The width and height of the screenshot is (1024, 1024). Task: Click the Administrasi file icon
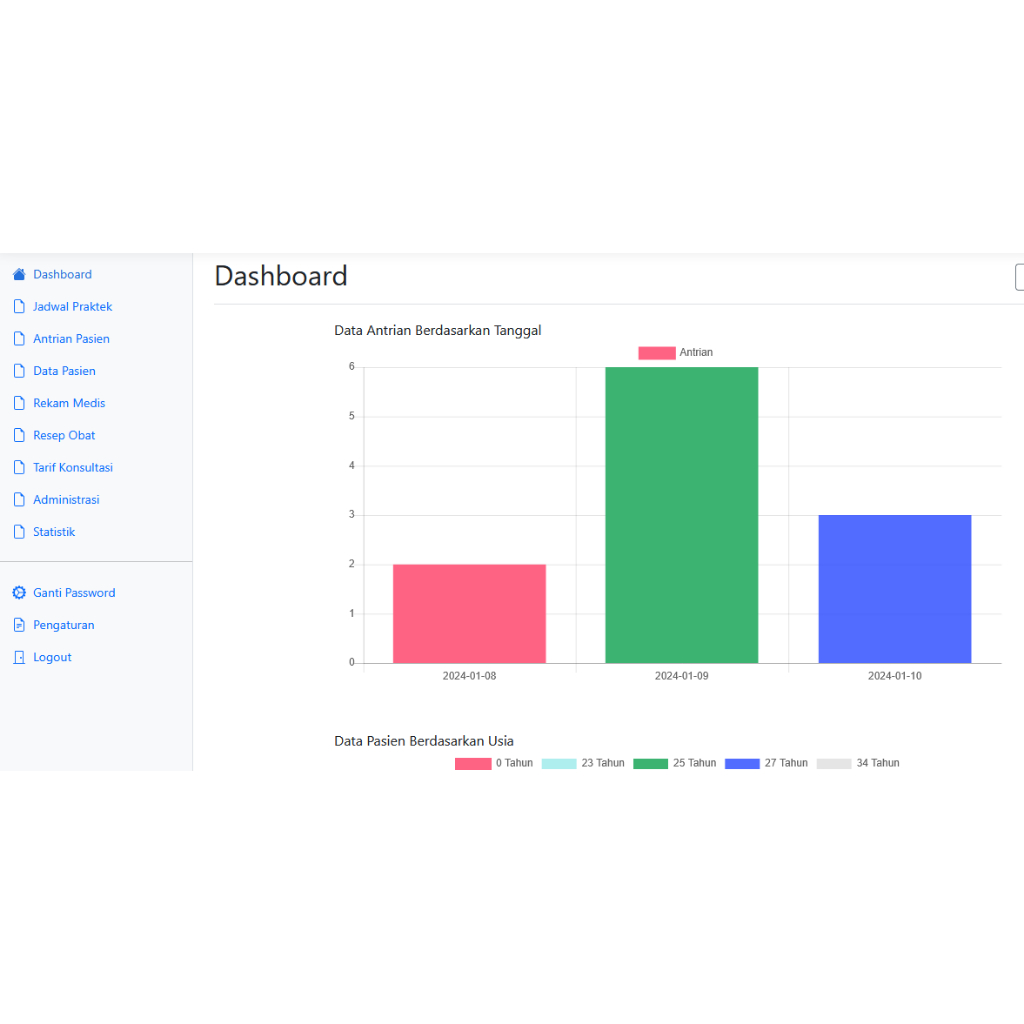(x=19, y=500)
